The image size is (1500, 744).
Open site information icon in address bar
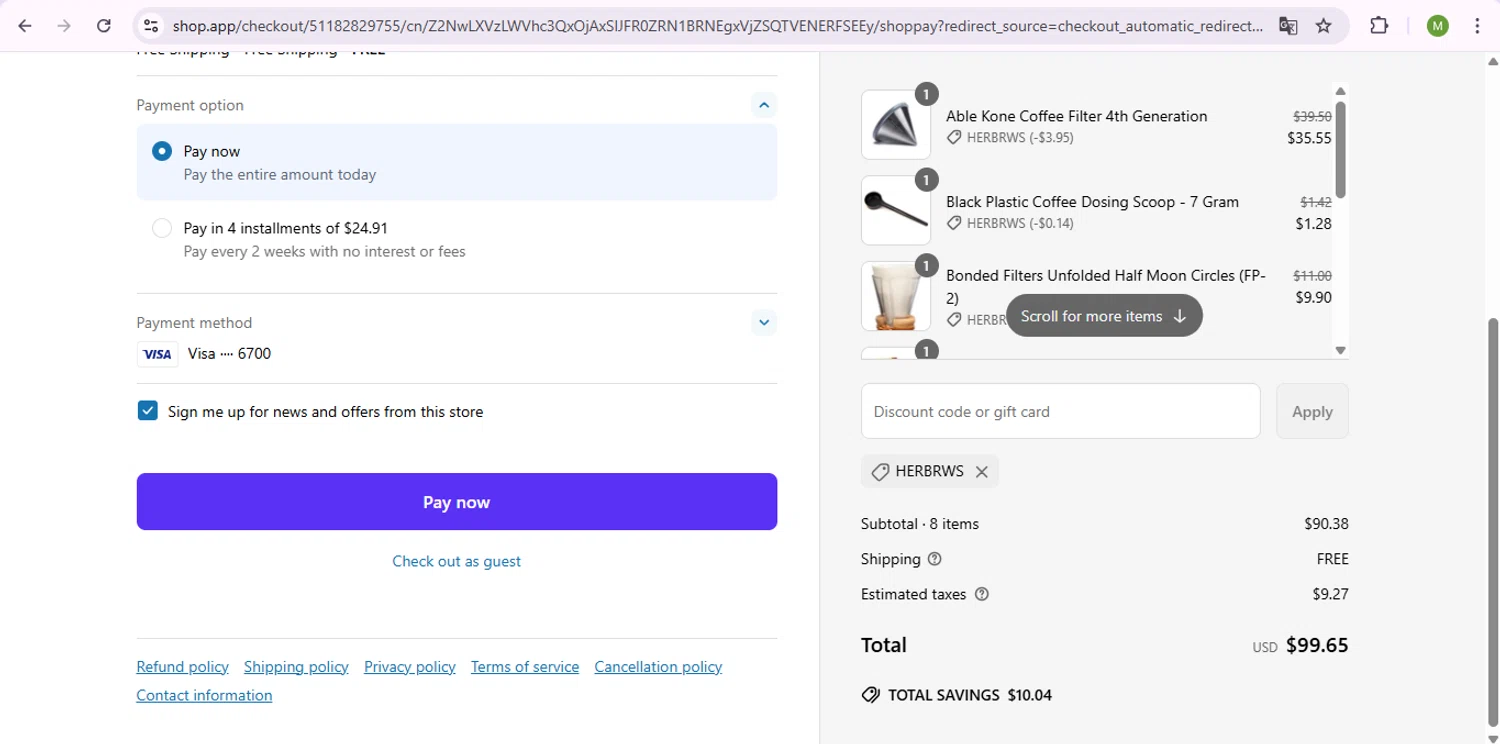150,26
